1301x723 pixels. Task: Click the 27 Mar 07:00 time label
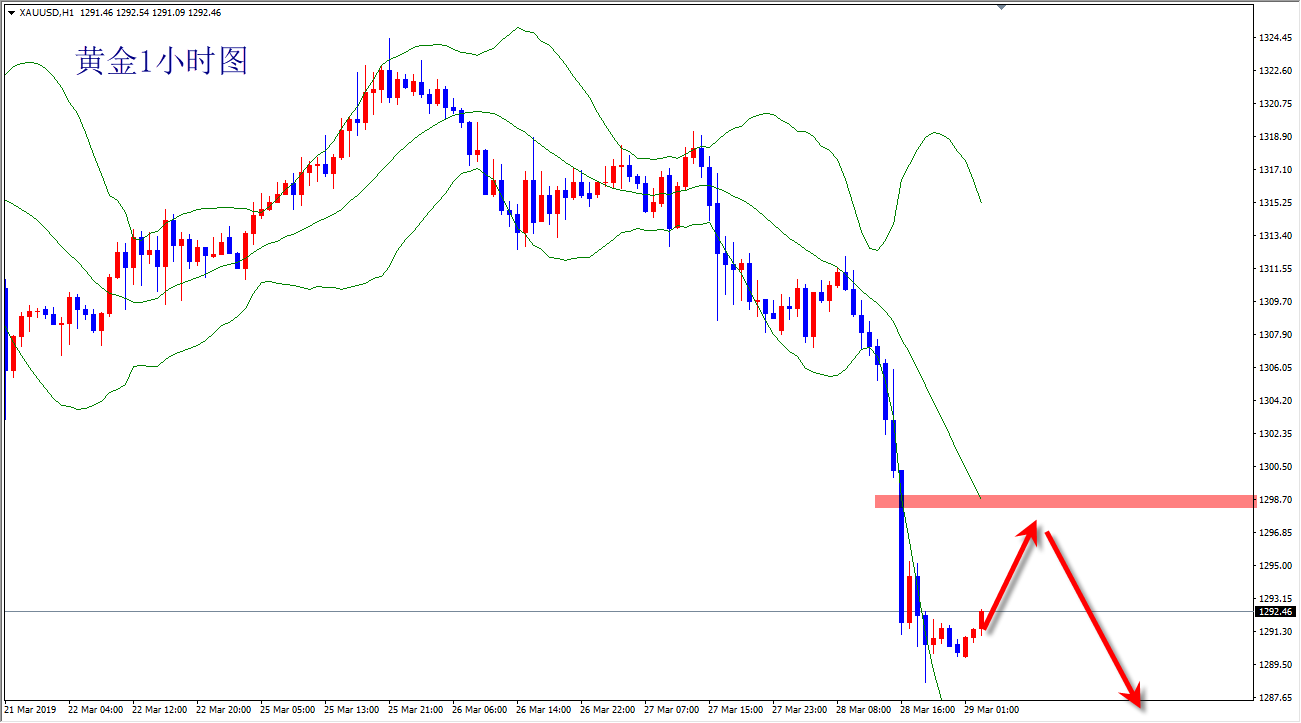671,710
